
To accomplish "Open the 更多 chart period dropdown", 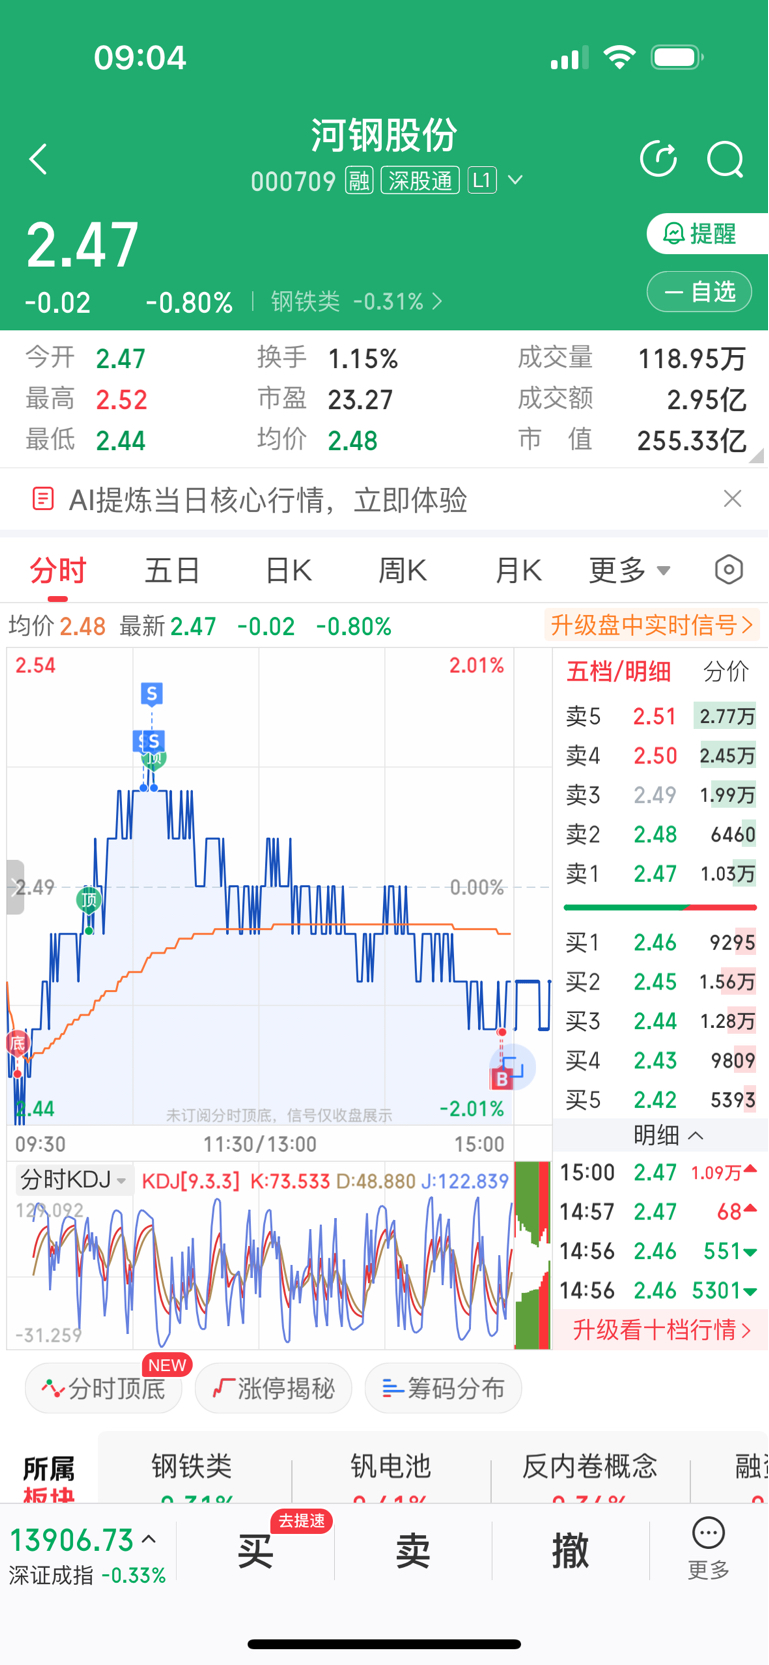I will pyautogui.click(x=630, y=571).
